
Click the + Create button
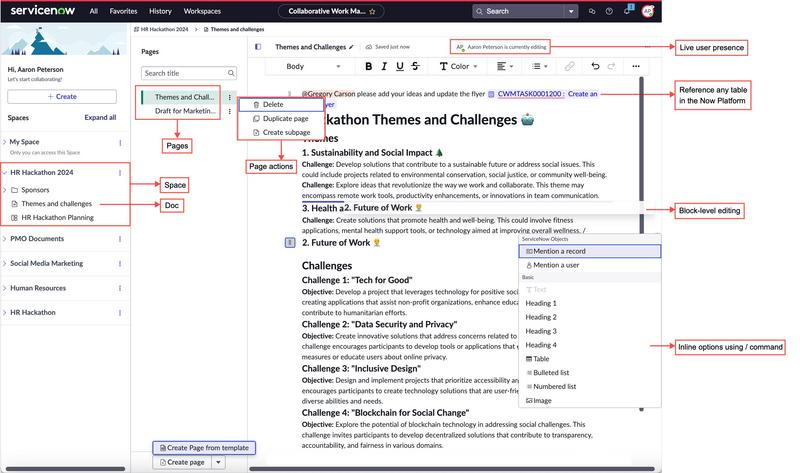pos(62,96)
